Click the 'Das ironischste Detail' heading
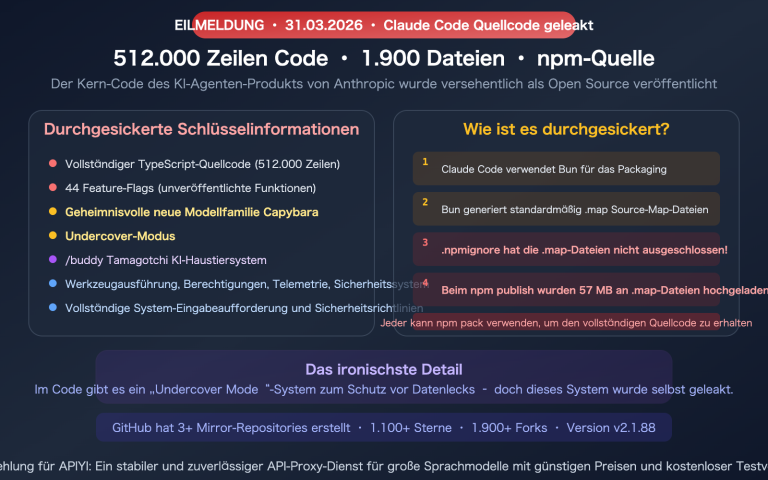This screenshot has height=480, width=768. [x=384, y=369]
